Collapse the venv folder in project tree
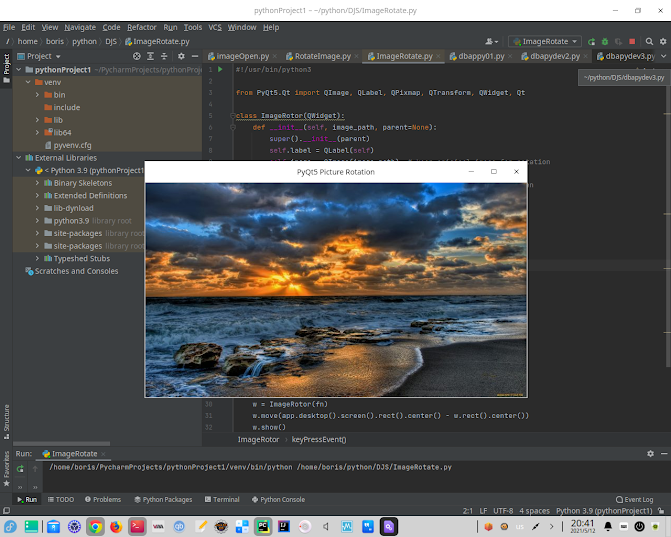The image size is (671, 537). coord(29,82)
